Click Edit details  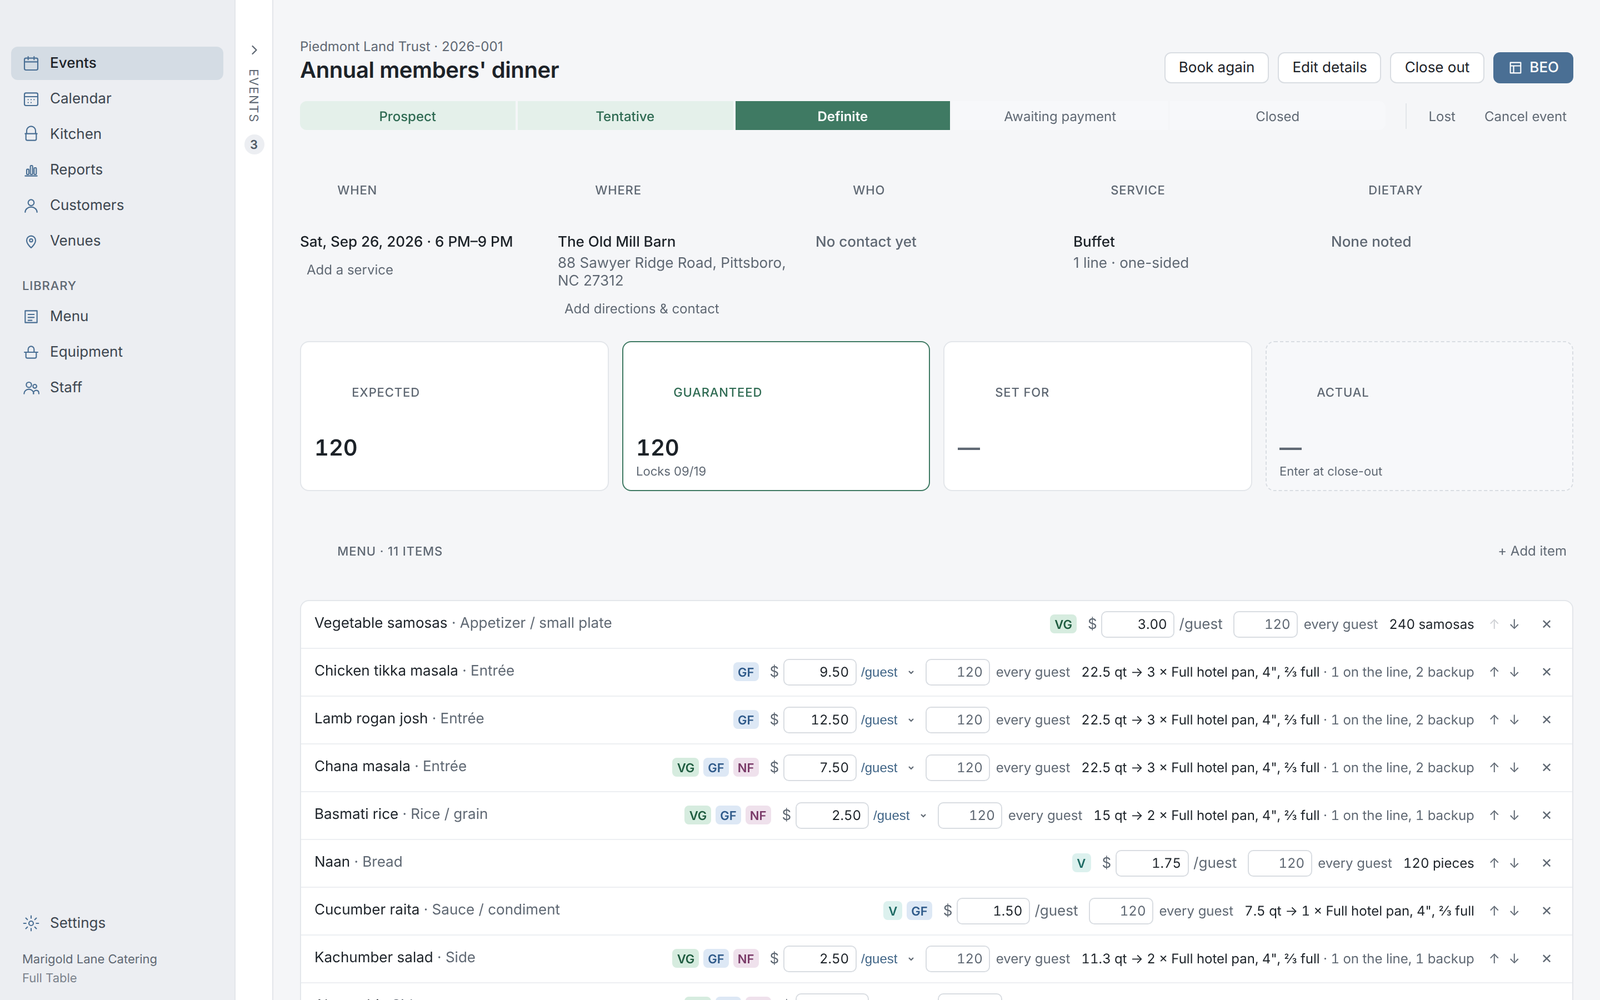1329,67
